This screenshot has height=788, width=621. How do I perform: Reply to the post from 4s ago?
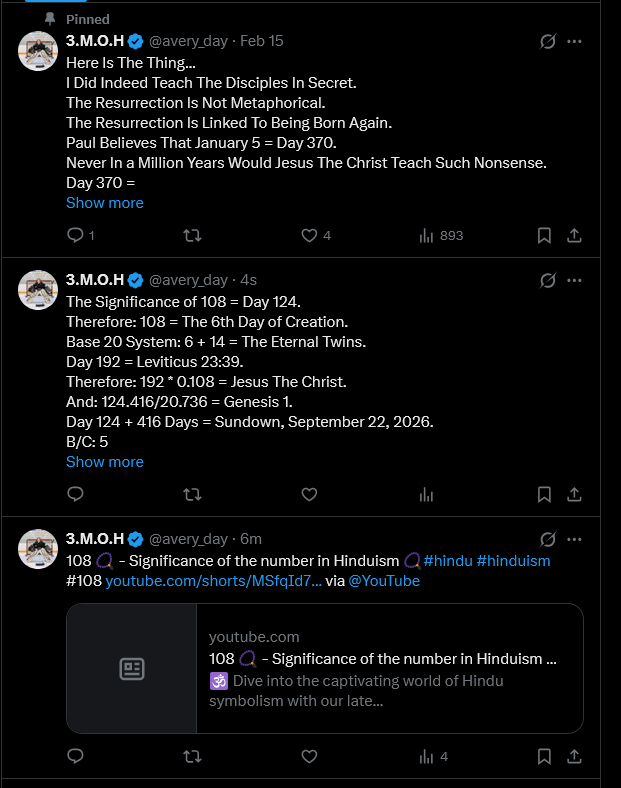(75, 495)
